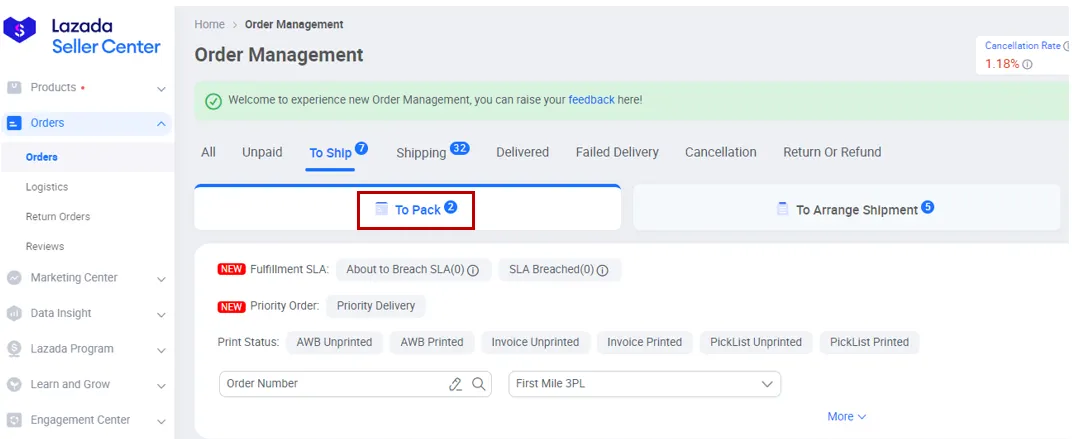Viewport: 1072px width, 439px height.
Task: Open the First Mile 3PL dropdown
Action: [x=644, y=384]
